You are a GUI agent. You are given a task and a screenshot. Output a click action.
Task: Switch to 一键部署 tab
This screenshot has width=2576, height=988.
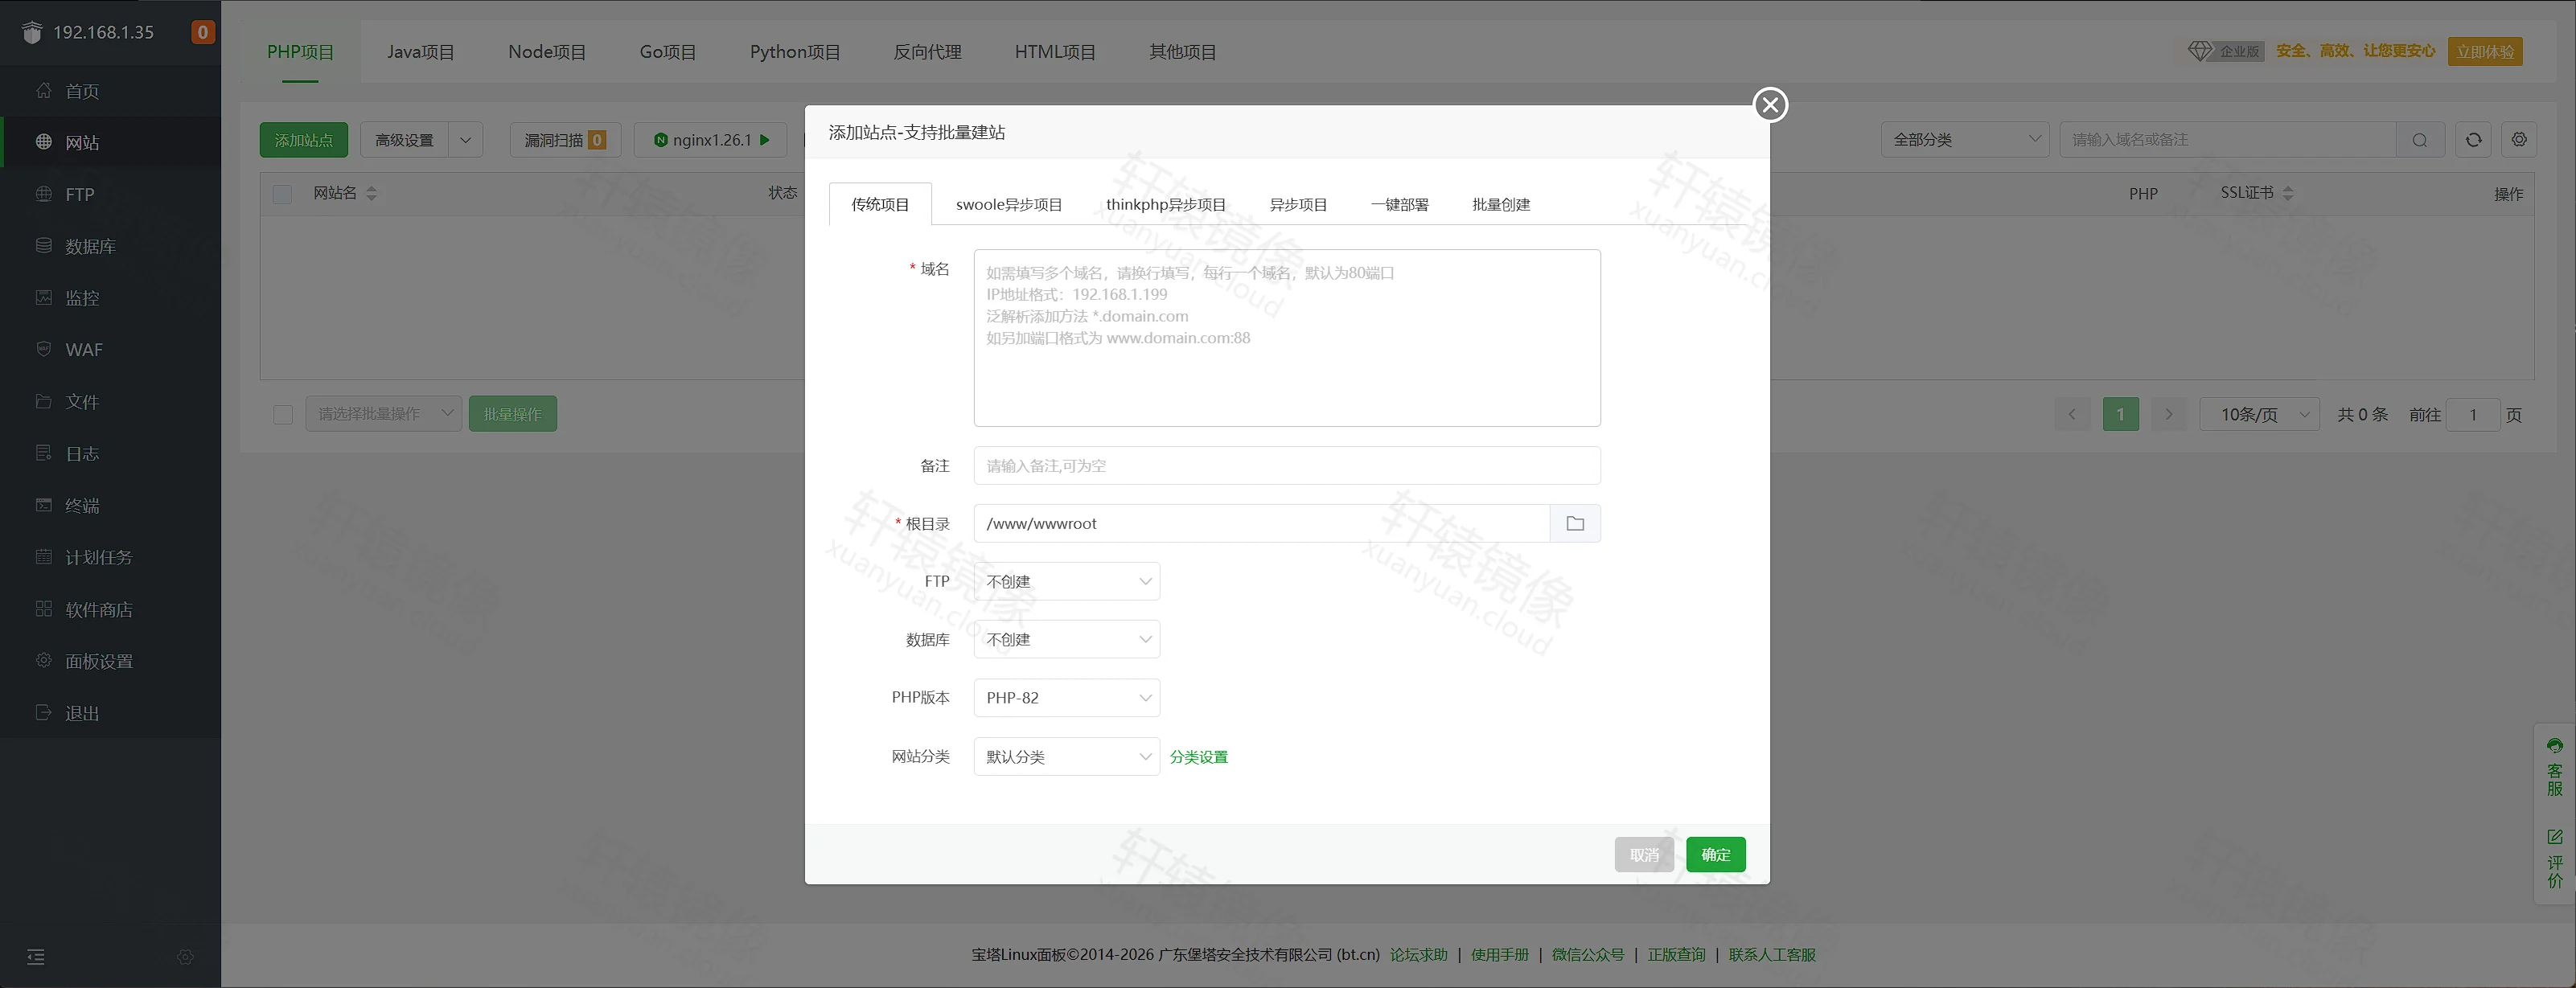click(1399, 205)
